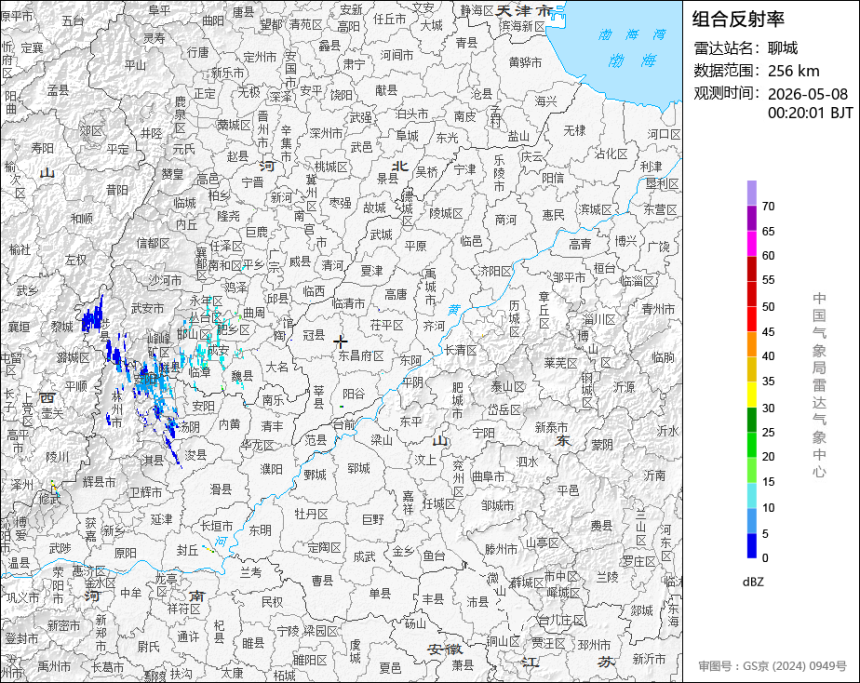Select the 东昌府区 map label
Viewport: 860px width, 683px height.
click(361, 355)
